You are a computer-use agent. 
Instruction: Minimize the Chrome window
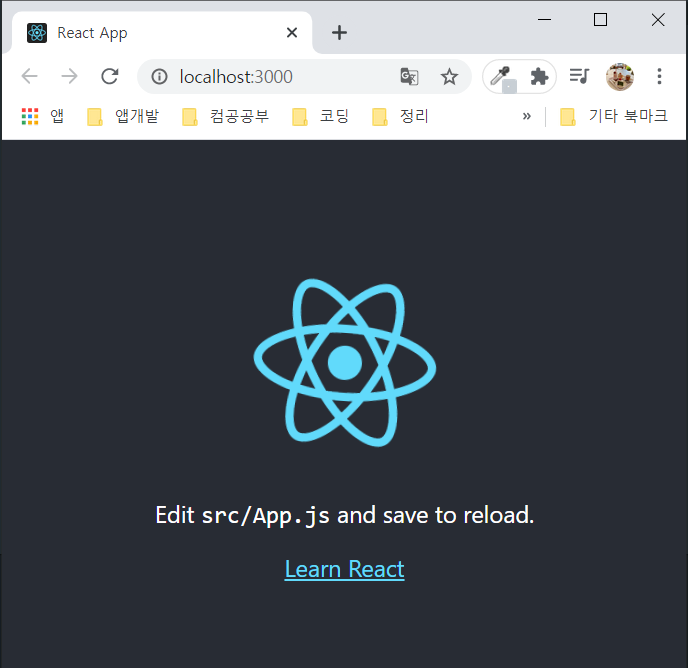click(x=544, y=19)
